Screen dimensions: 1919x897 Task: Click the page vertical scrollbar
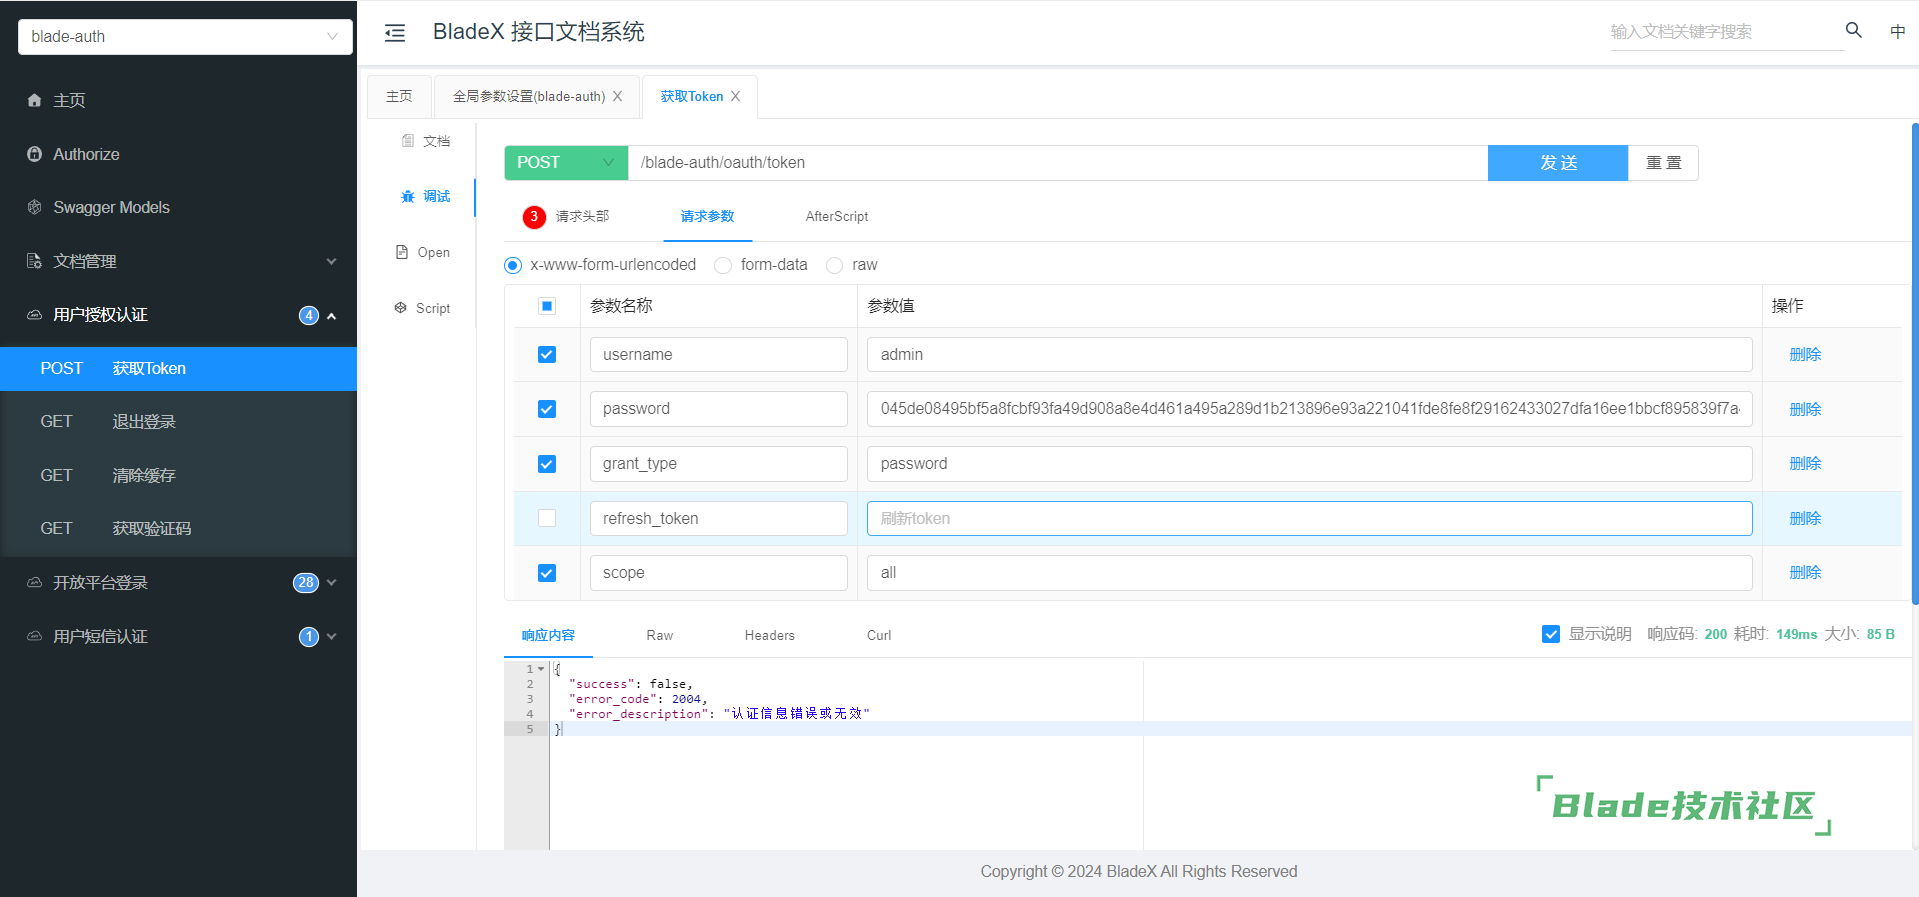tap(1915, 363)
